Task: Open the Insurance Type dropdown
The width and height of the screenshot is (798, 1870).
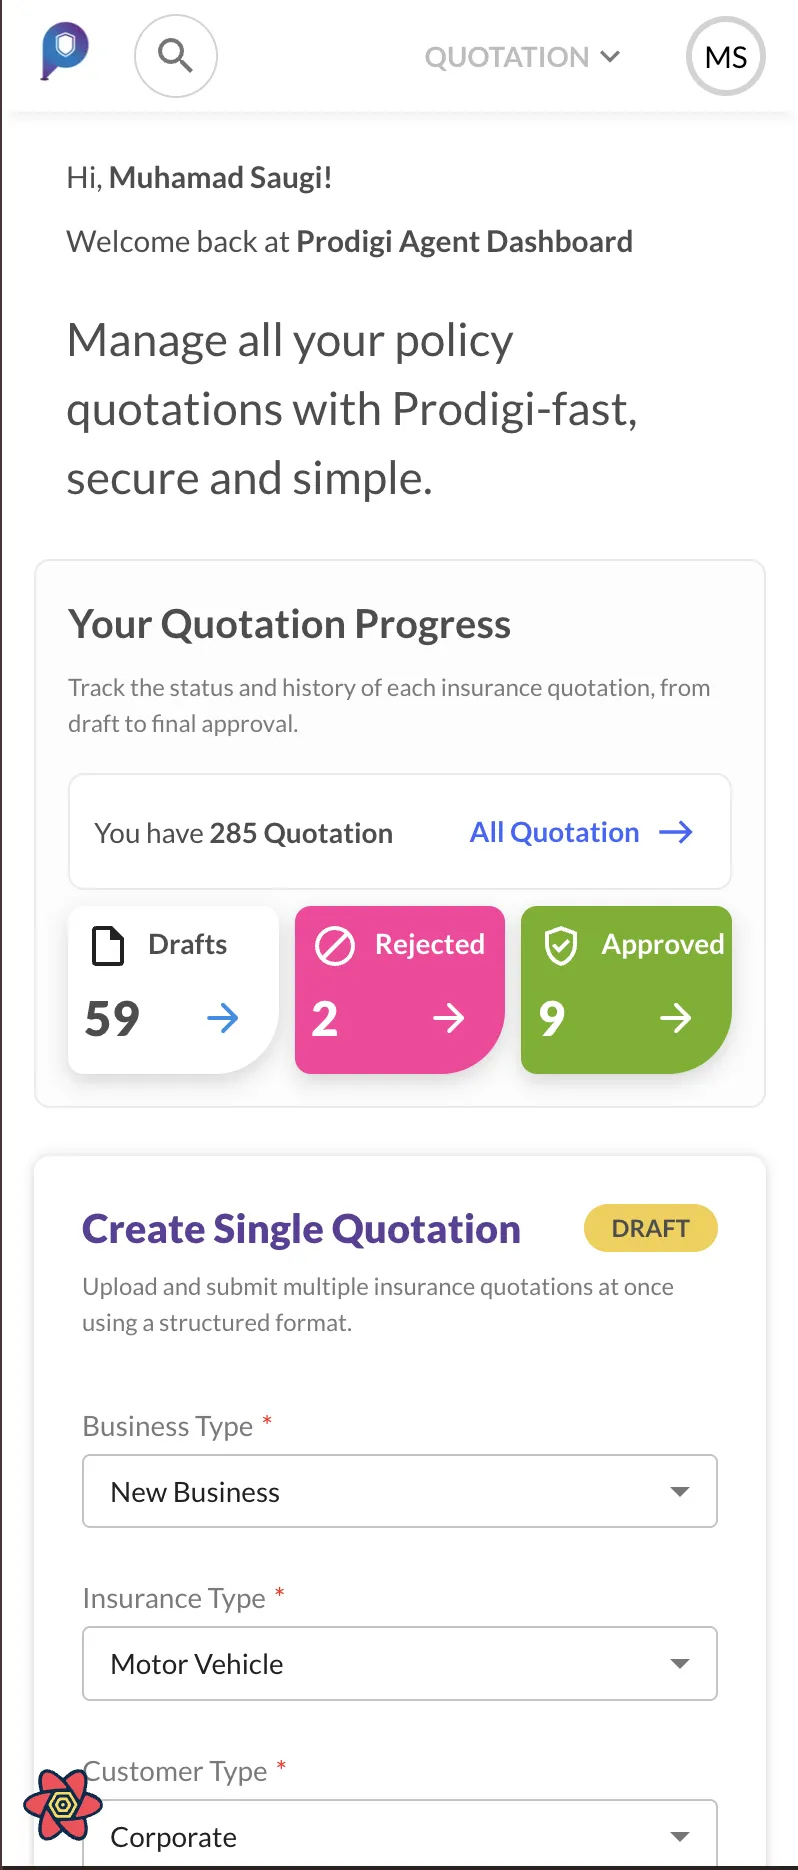Action: (400, 1664)
